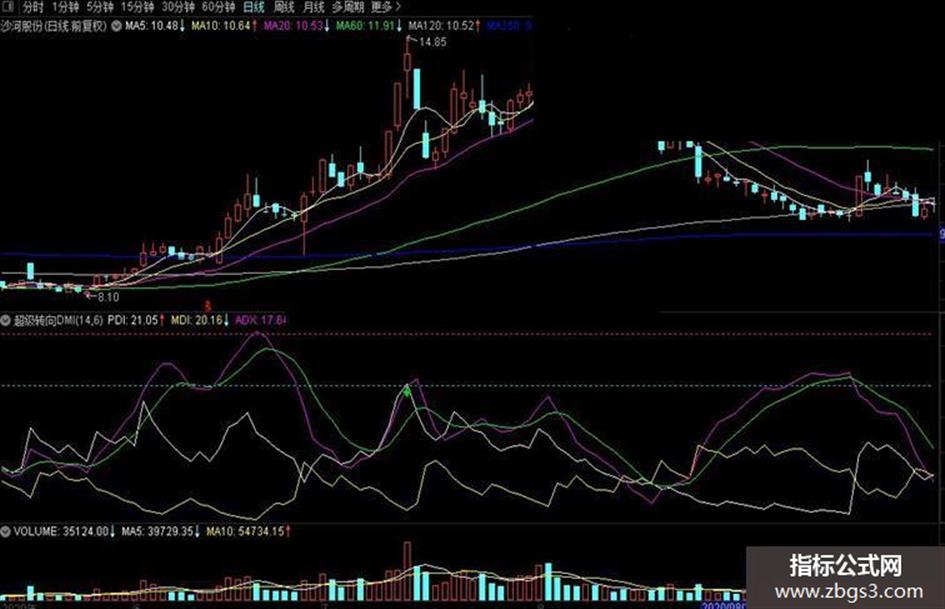Viewport: 945px width, 609px height.
Task: Click the red B buy marker below price chart
Action: (x=208, y=306)
